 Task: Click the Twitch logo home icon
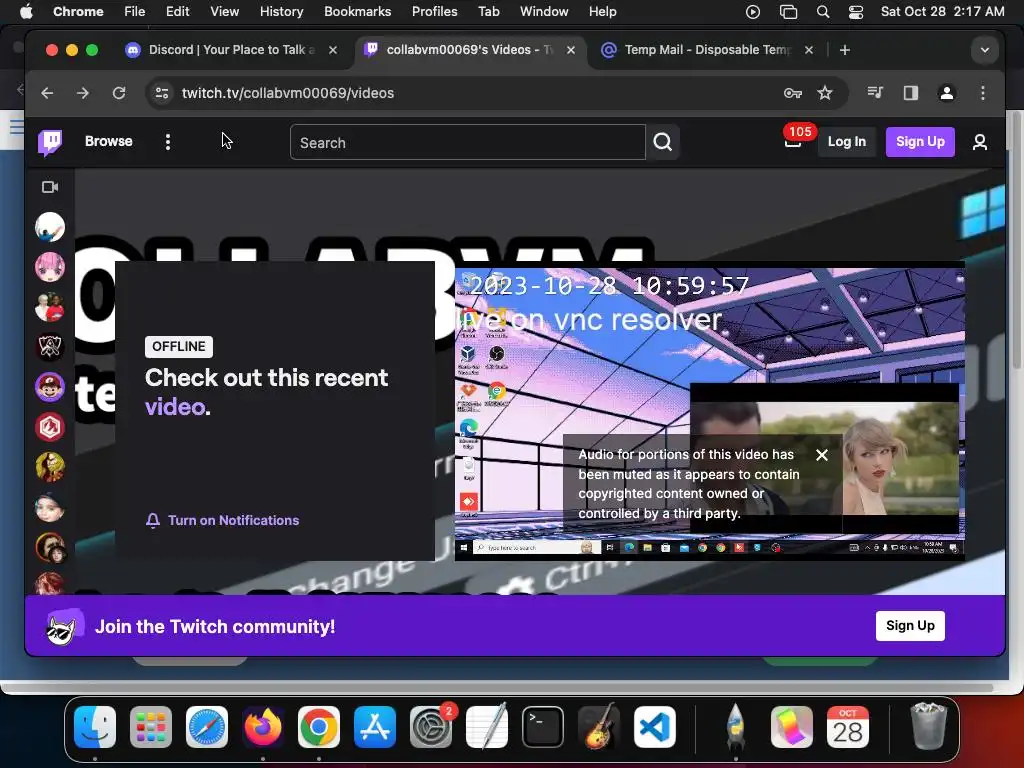[50, 142]
